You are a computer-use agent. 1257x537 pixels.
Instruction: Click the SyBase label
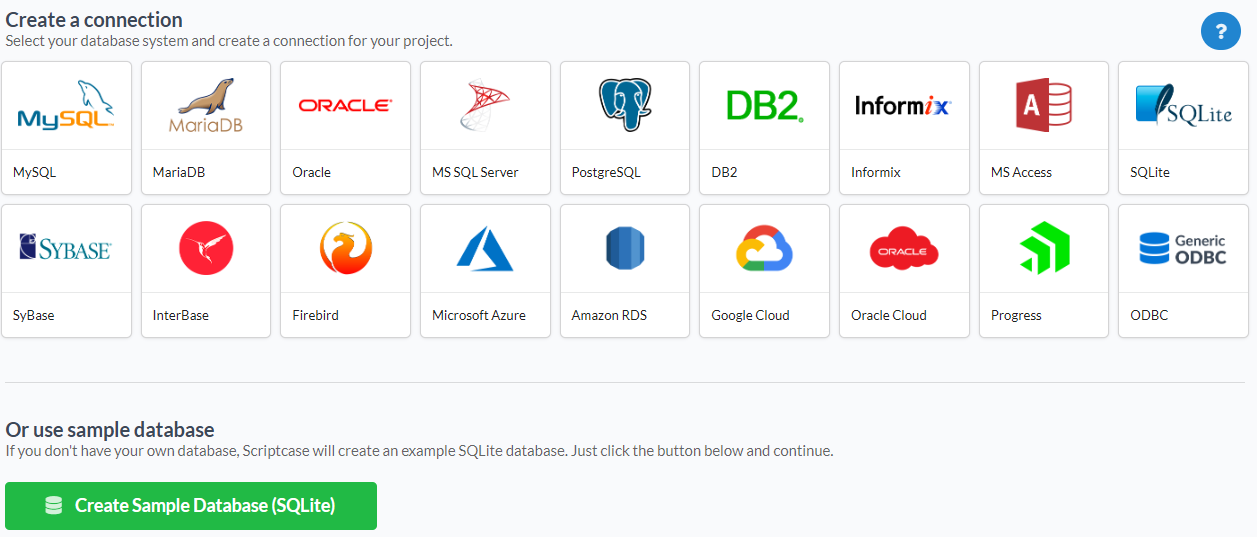coord(34,315)
